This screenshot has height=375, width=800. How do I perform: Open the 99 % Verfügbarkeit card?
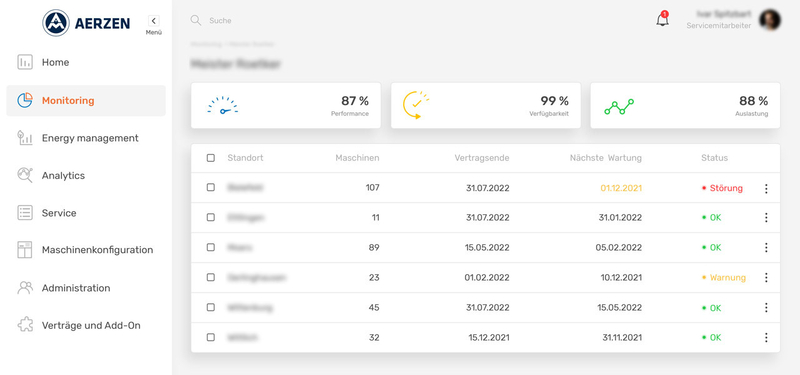[x=486, y=106]
